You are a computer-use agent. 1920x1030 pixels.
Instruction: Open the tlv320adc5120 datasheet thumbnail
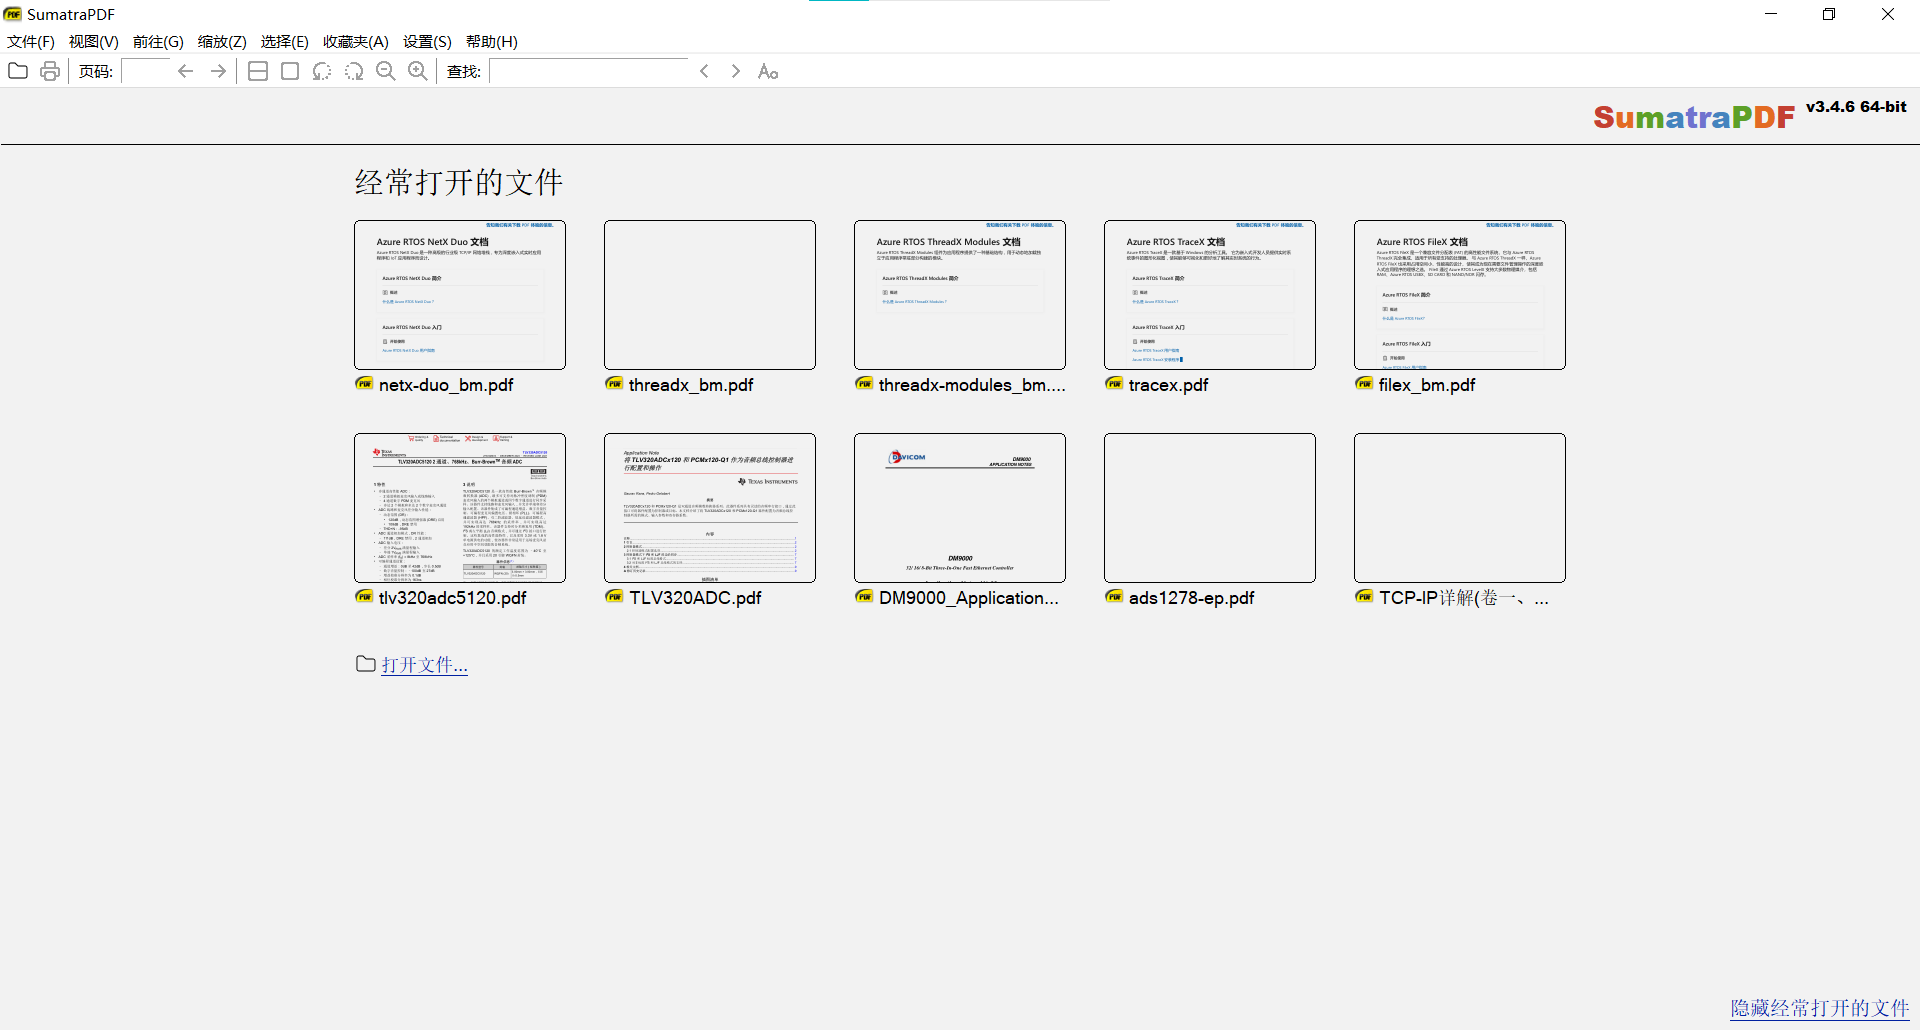pyautogui.click(x=460, y=508)
